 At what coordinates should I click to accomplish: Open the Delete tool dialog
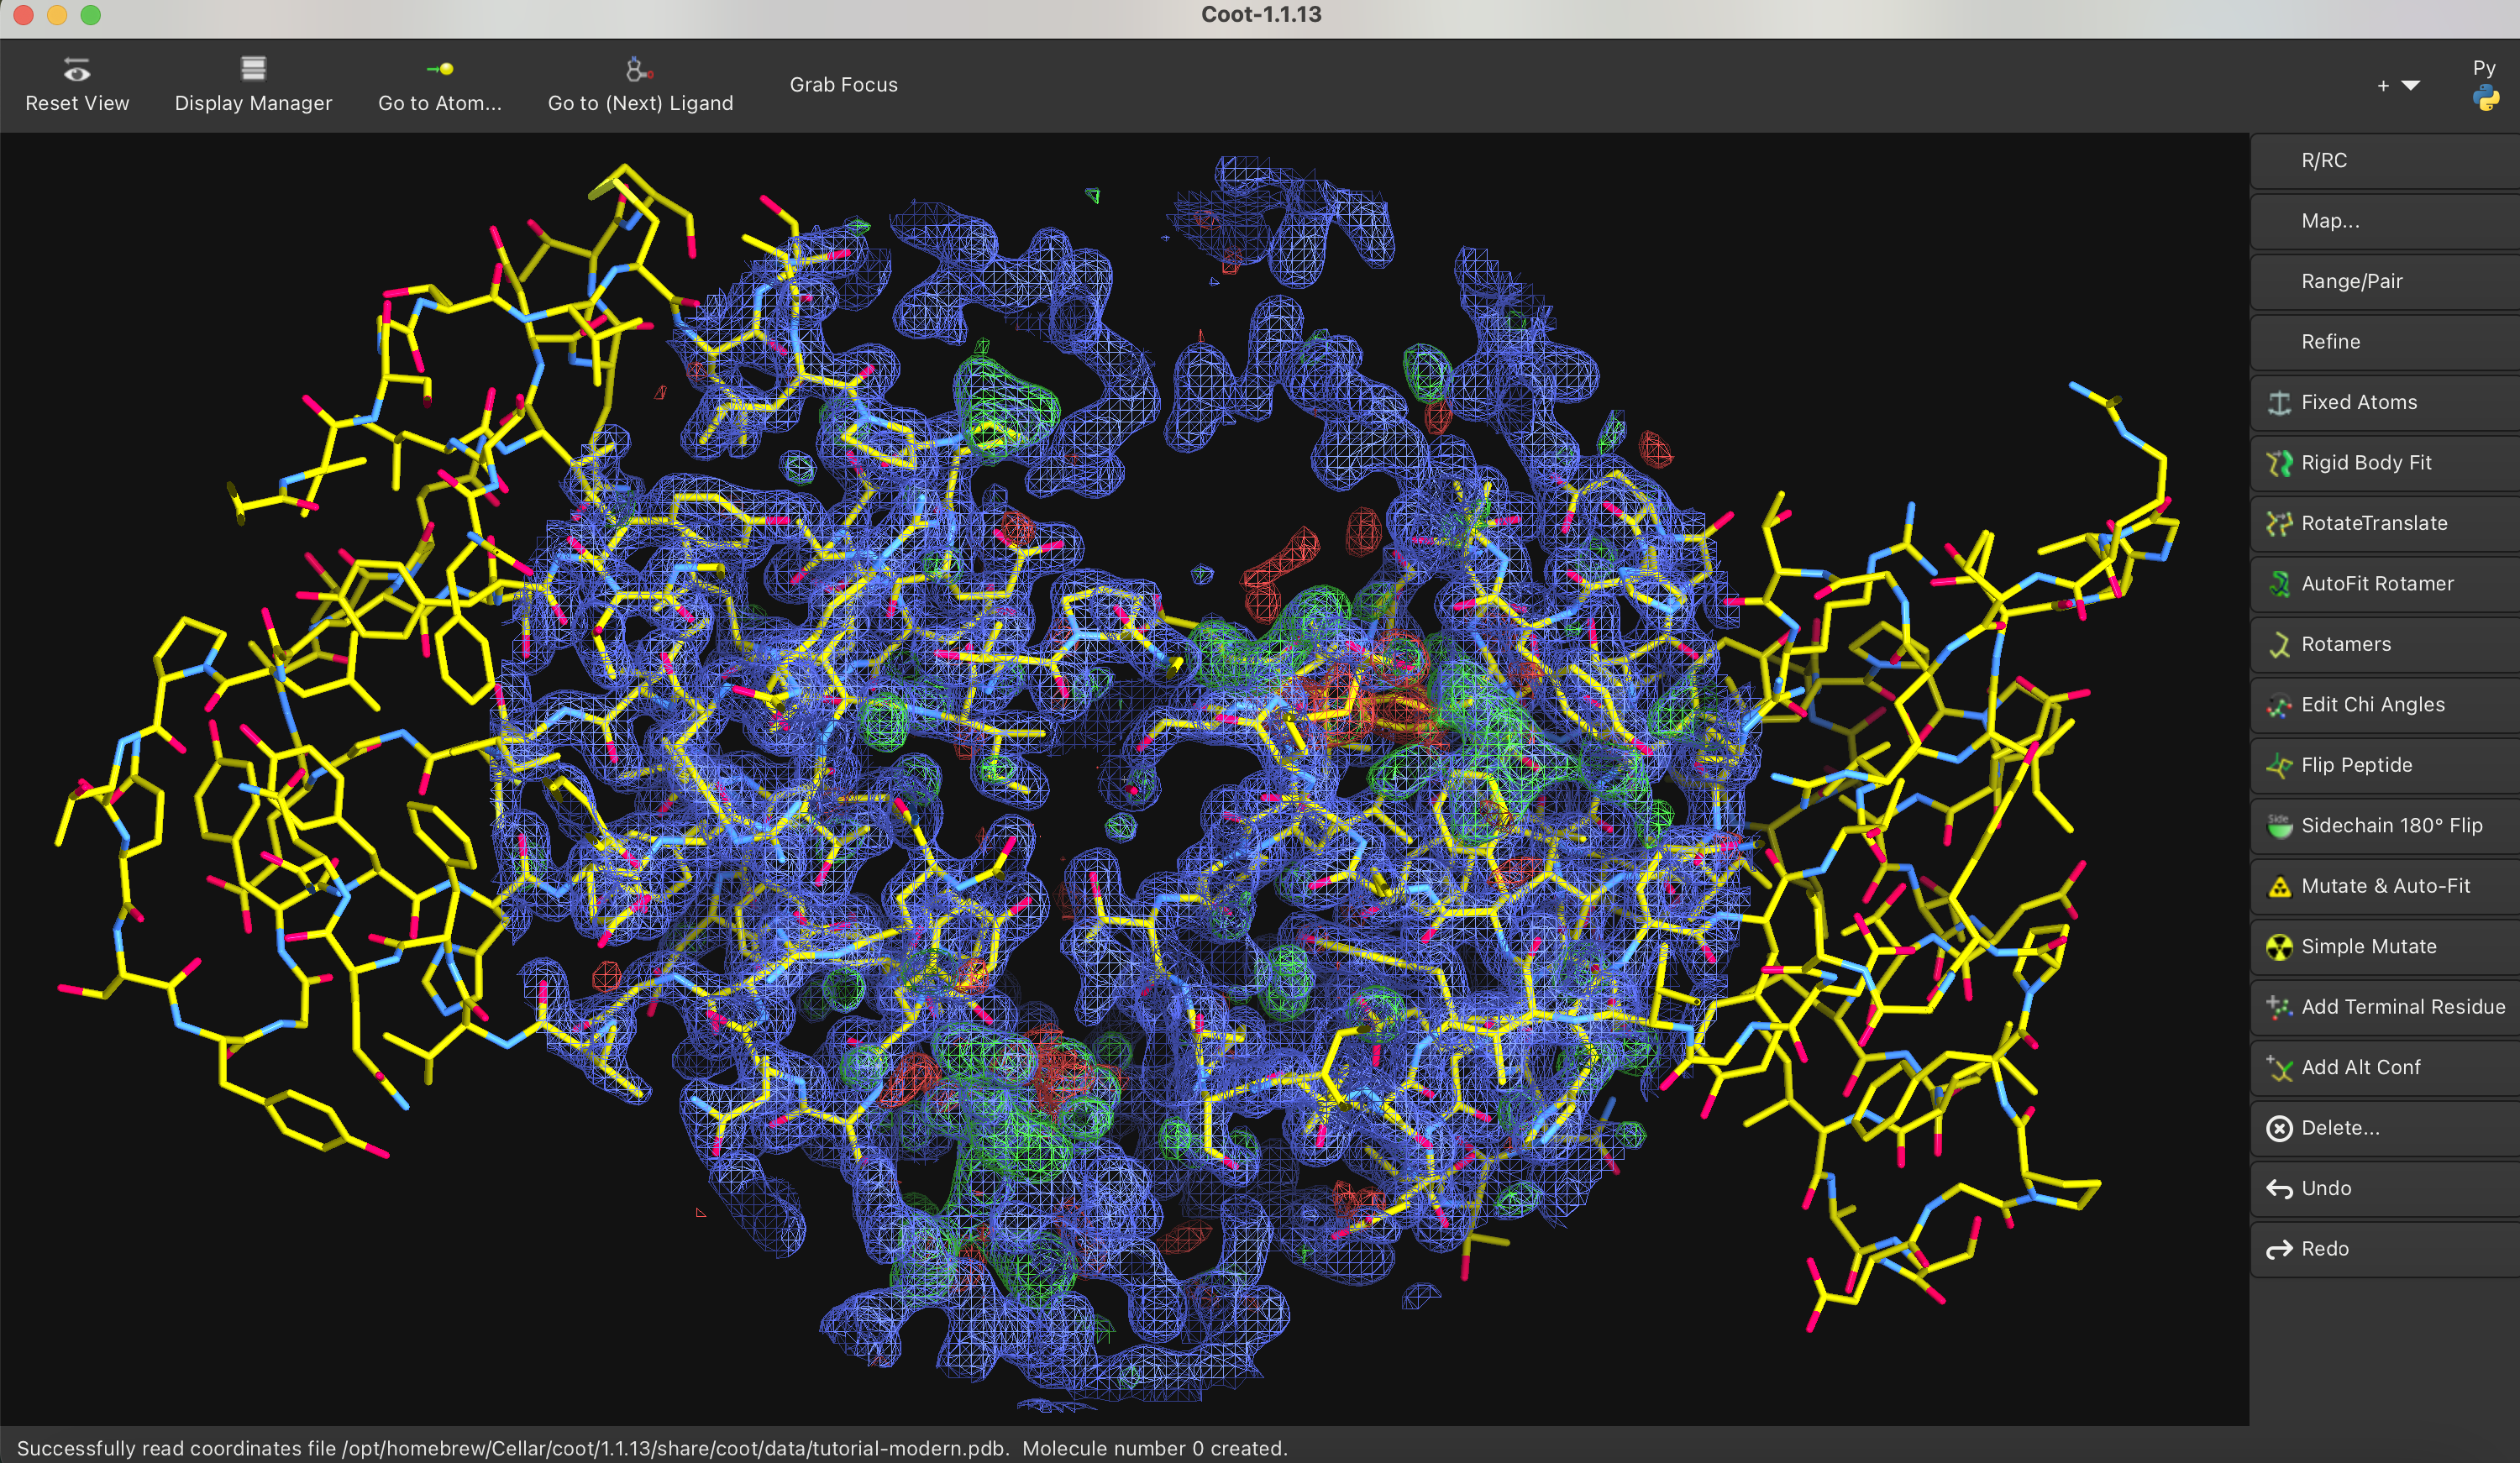(2339, 1128)
